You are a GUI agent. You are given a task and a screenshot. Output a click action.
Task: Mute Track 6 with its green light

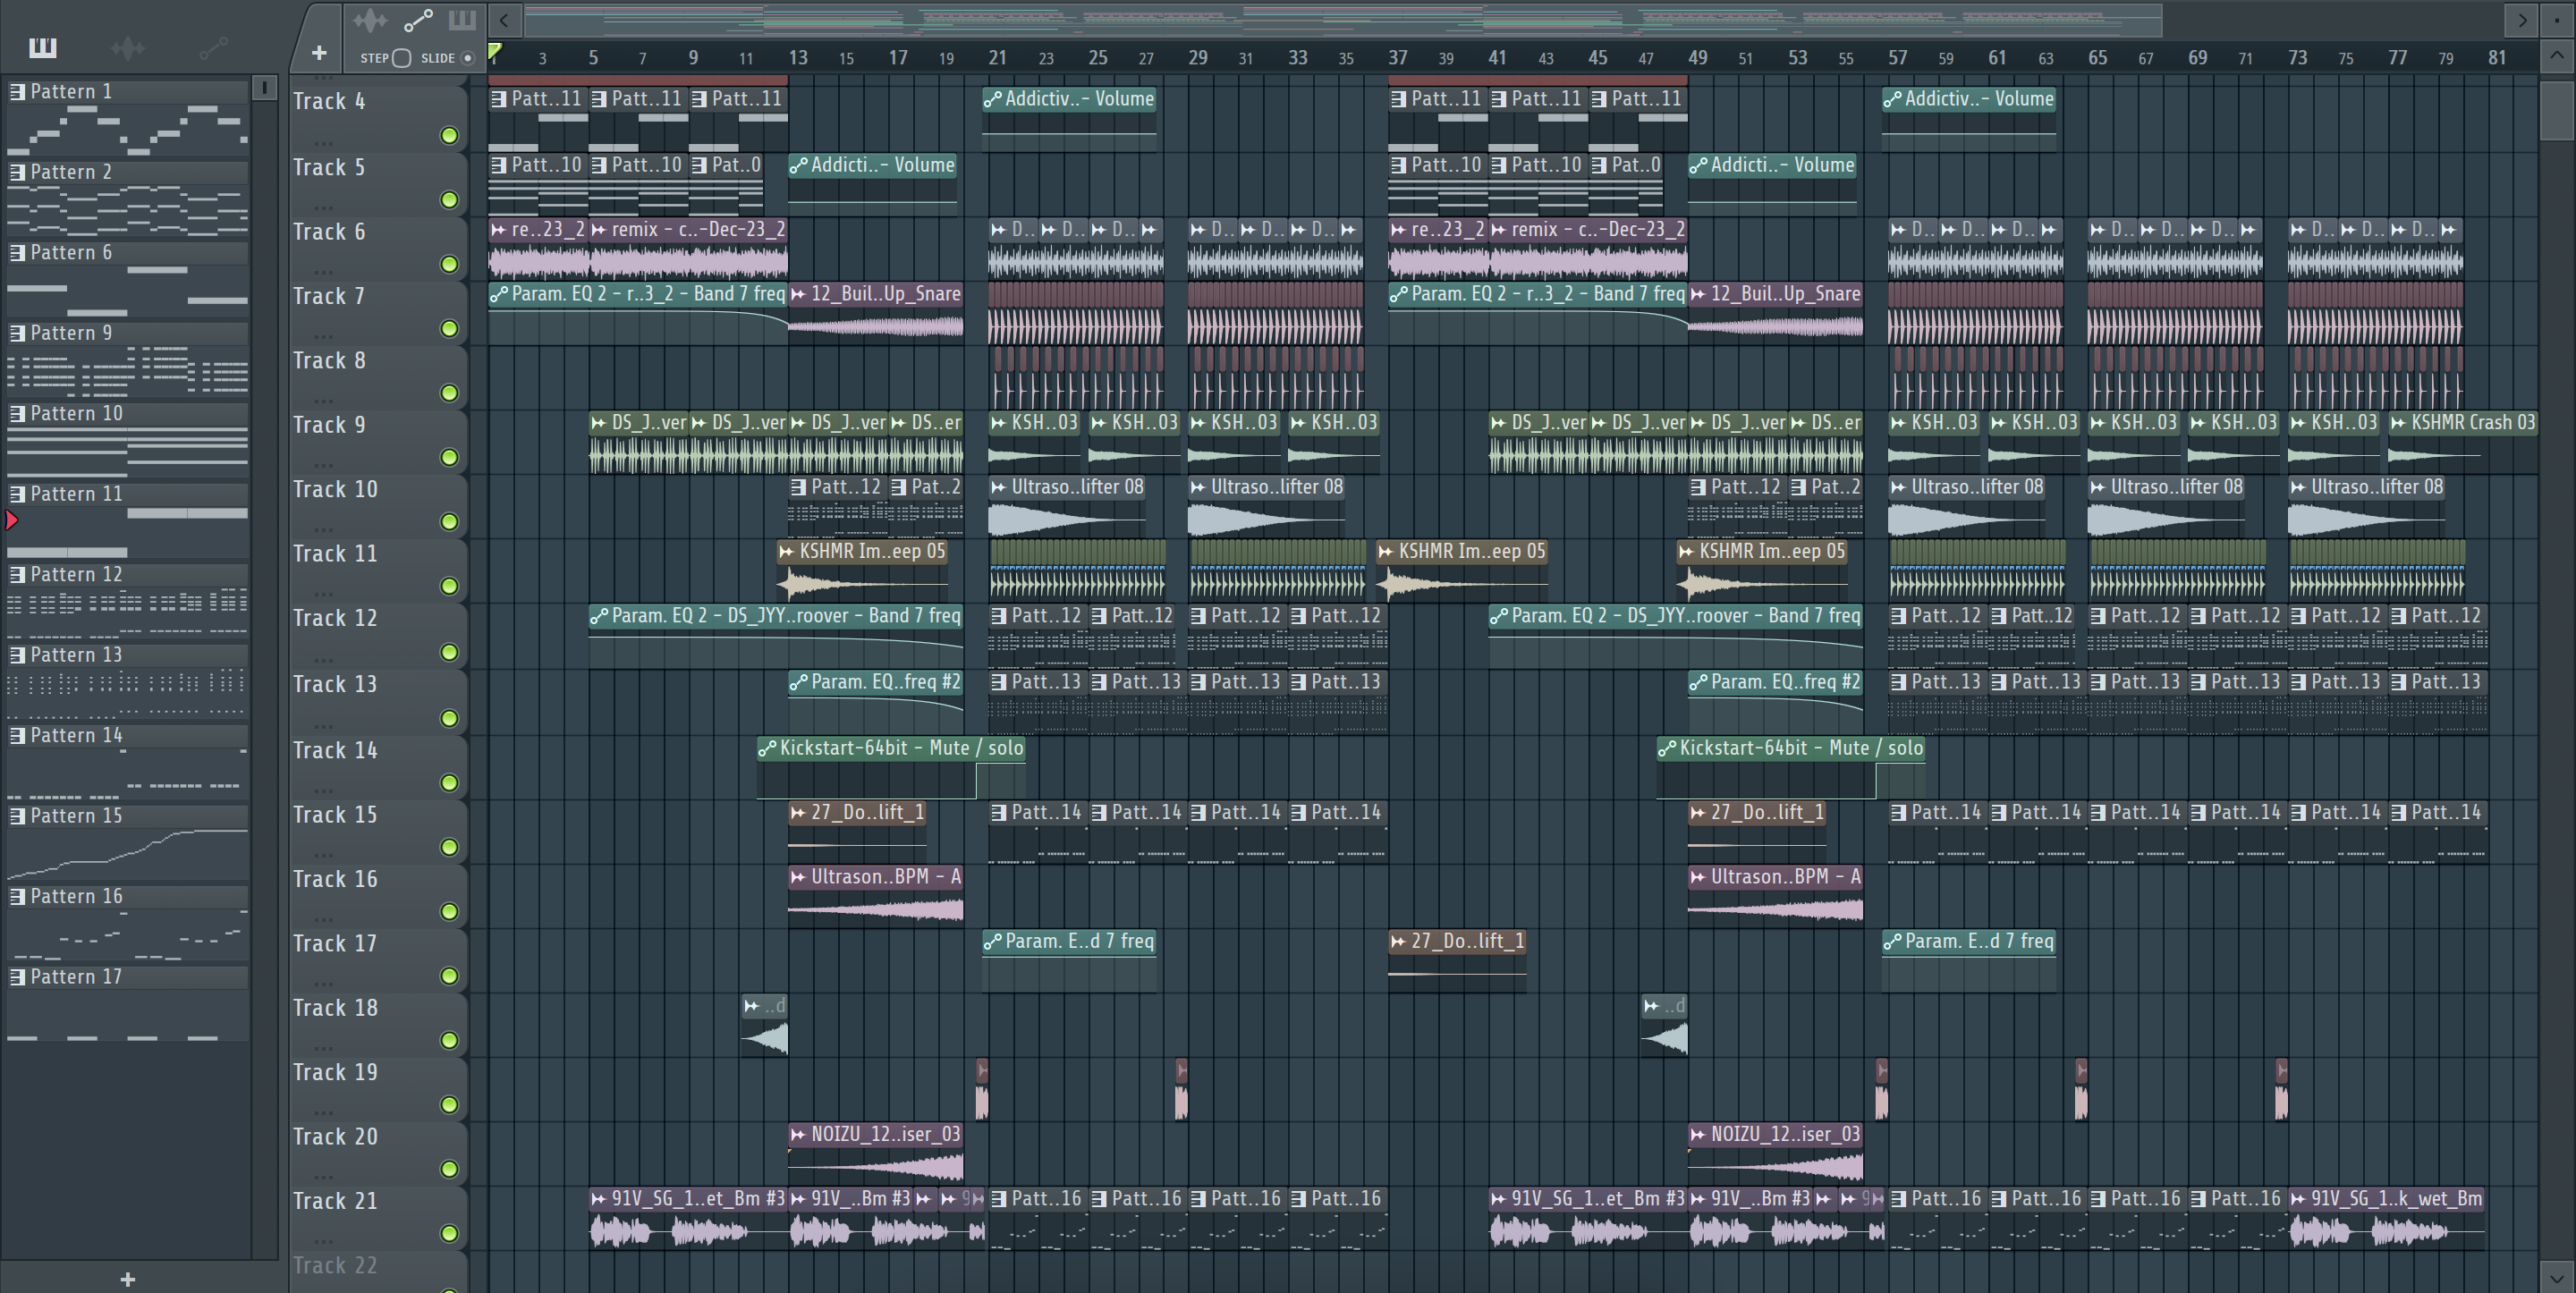point(449,264)
